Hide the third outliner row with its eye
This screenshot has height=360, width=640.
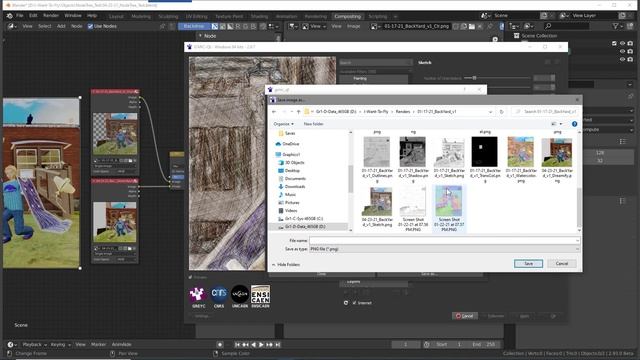click(622, 60)
